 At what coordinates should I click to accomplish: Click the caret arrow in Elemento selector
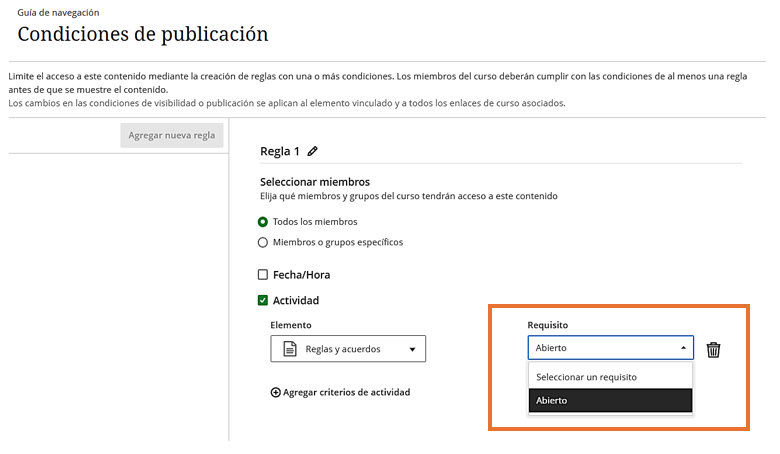pos(412,350)
